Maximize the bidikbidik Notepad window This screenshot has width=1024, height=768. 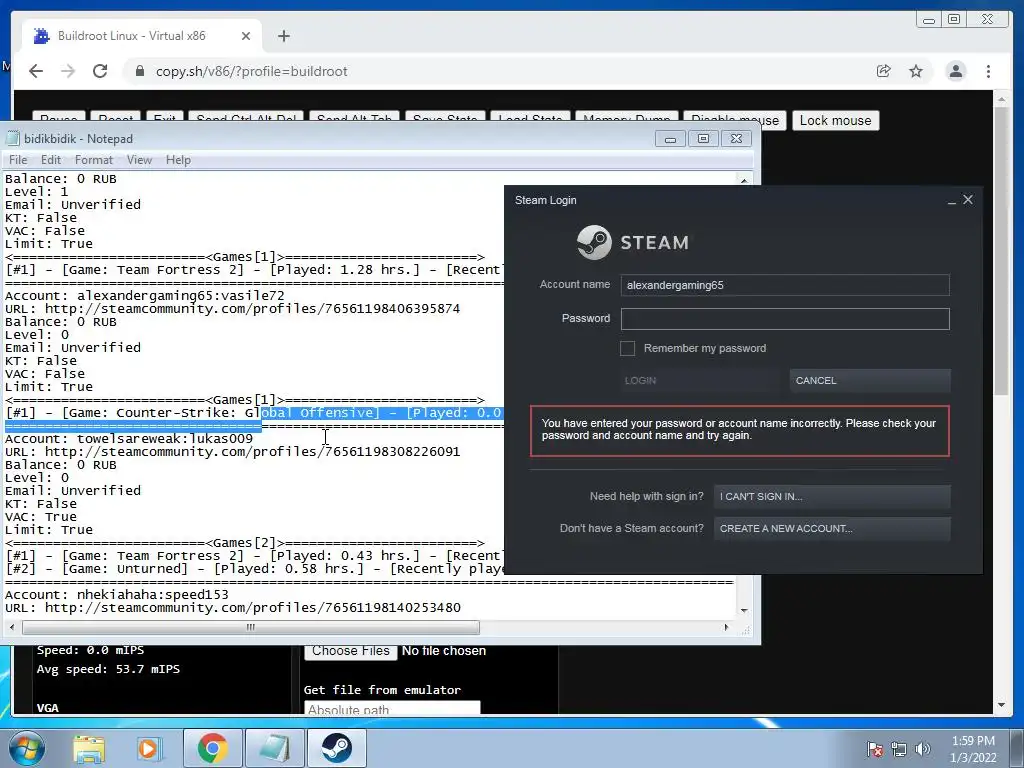point(703,138)
